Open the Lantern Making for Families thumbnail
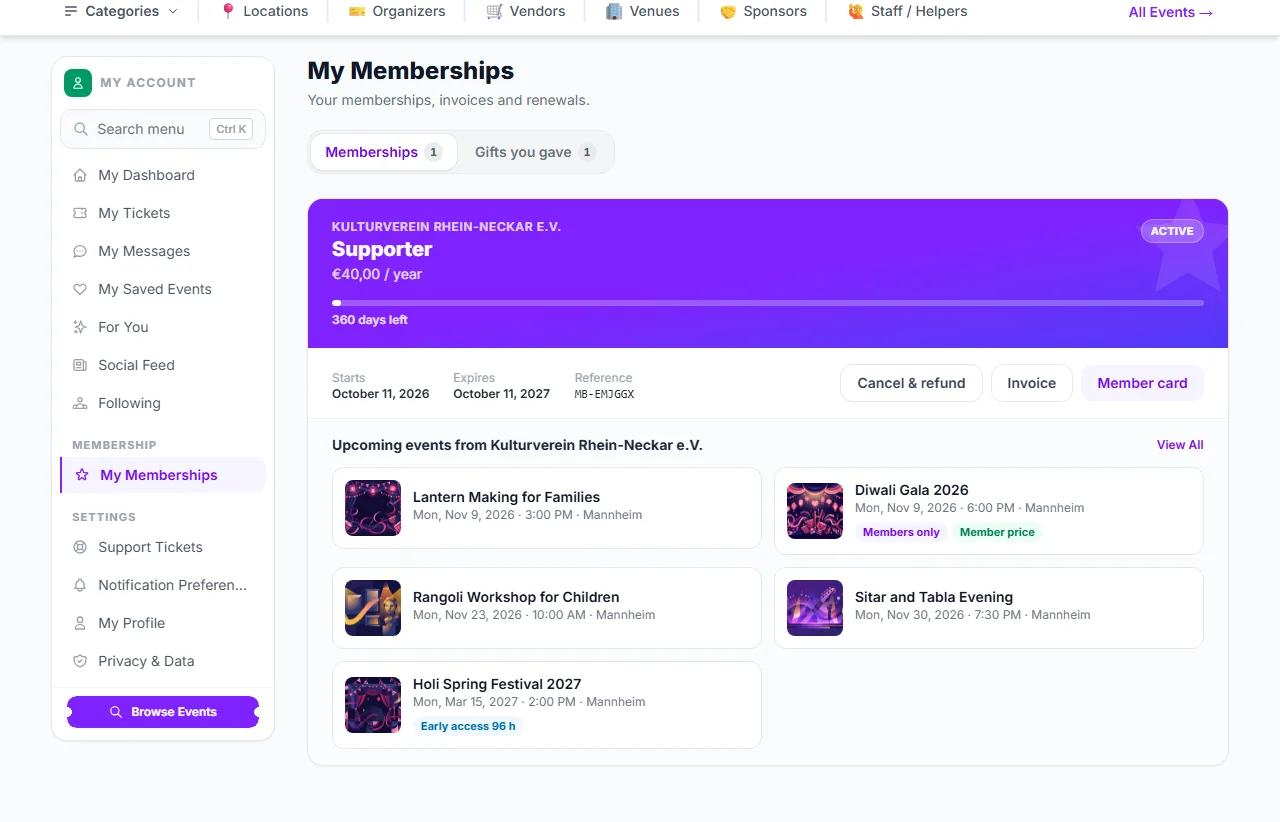The height and width of the screenshot is (822, 1280). (x=373, y=508)
